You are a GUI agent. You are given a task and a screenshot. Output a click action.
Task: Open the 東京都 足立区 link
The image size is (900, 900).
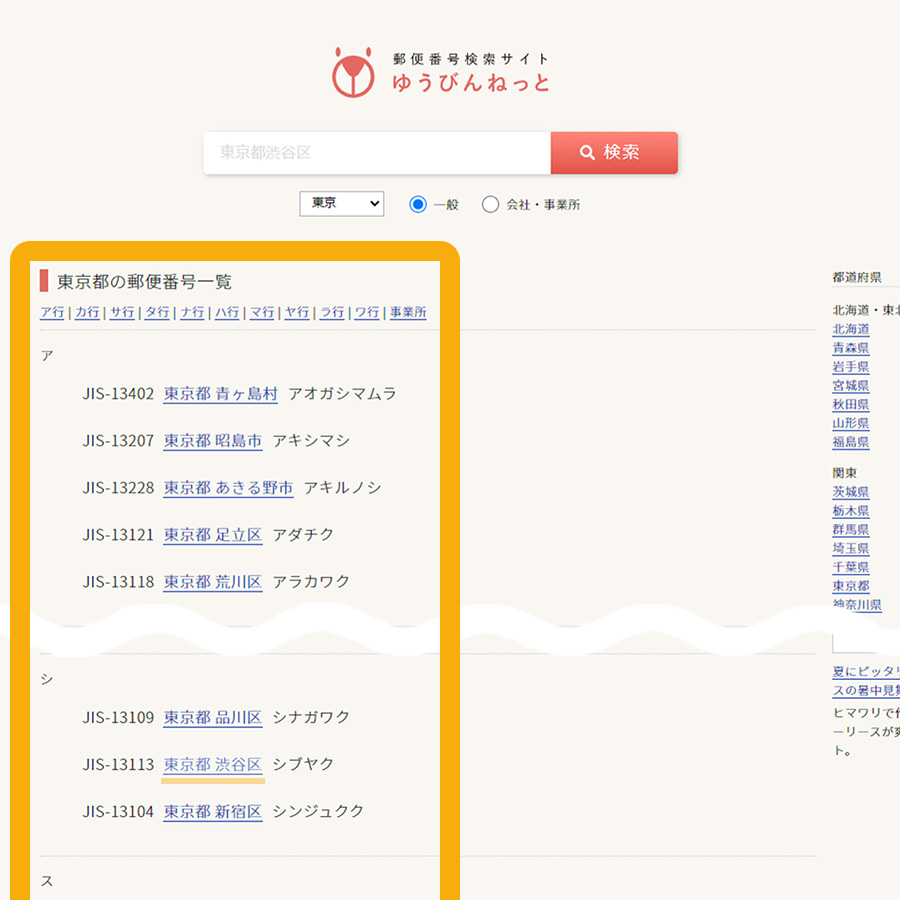[x=212, y=535]
